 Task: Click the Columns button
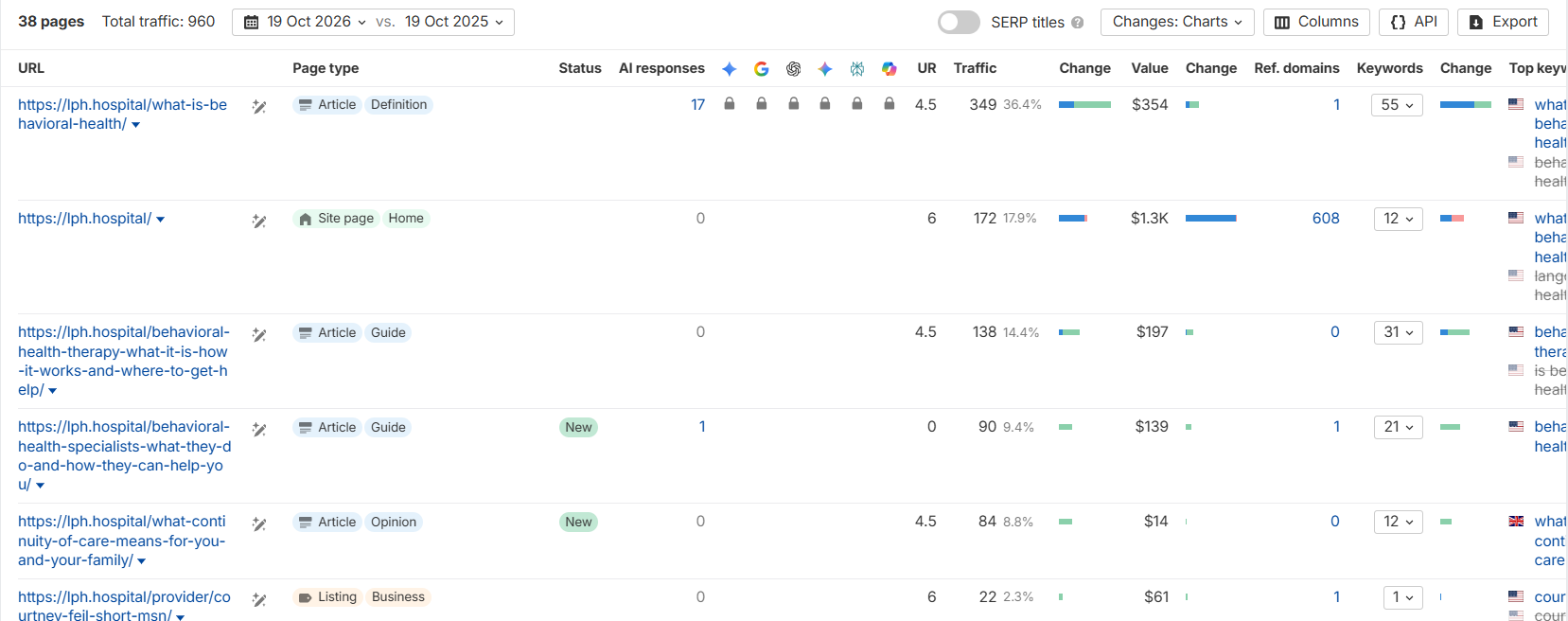pyautogui.click(x=1316, y=21)
